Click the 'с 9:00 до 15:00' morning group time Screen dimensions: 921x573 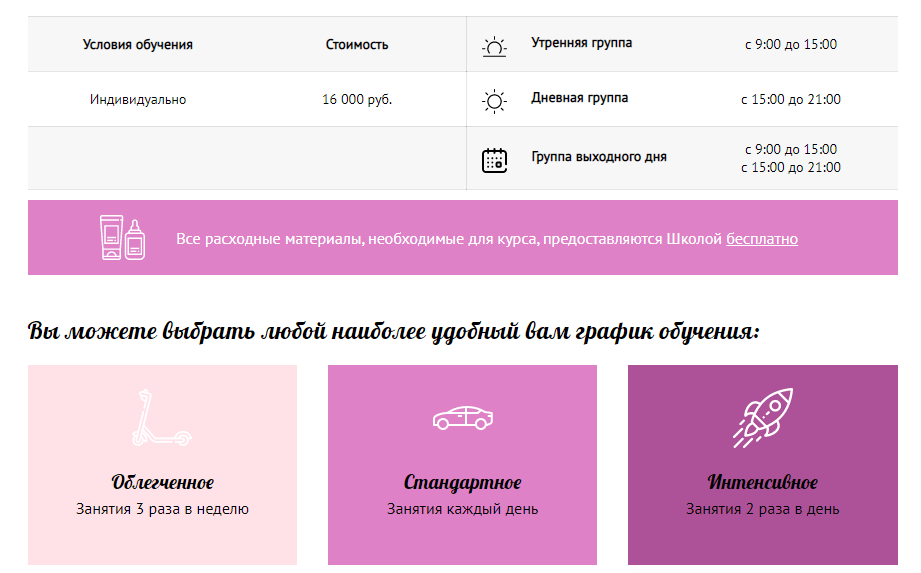[x=791, y=45]
